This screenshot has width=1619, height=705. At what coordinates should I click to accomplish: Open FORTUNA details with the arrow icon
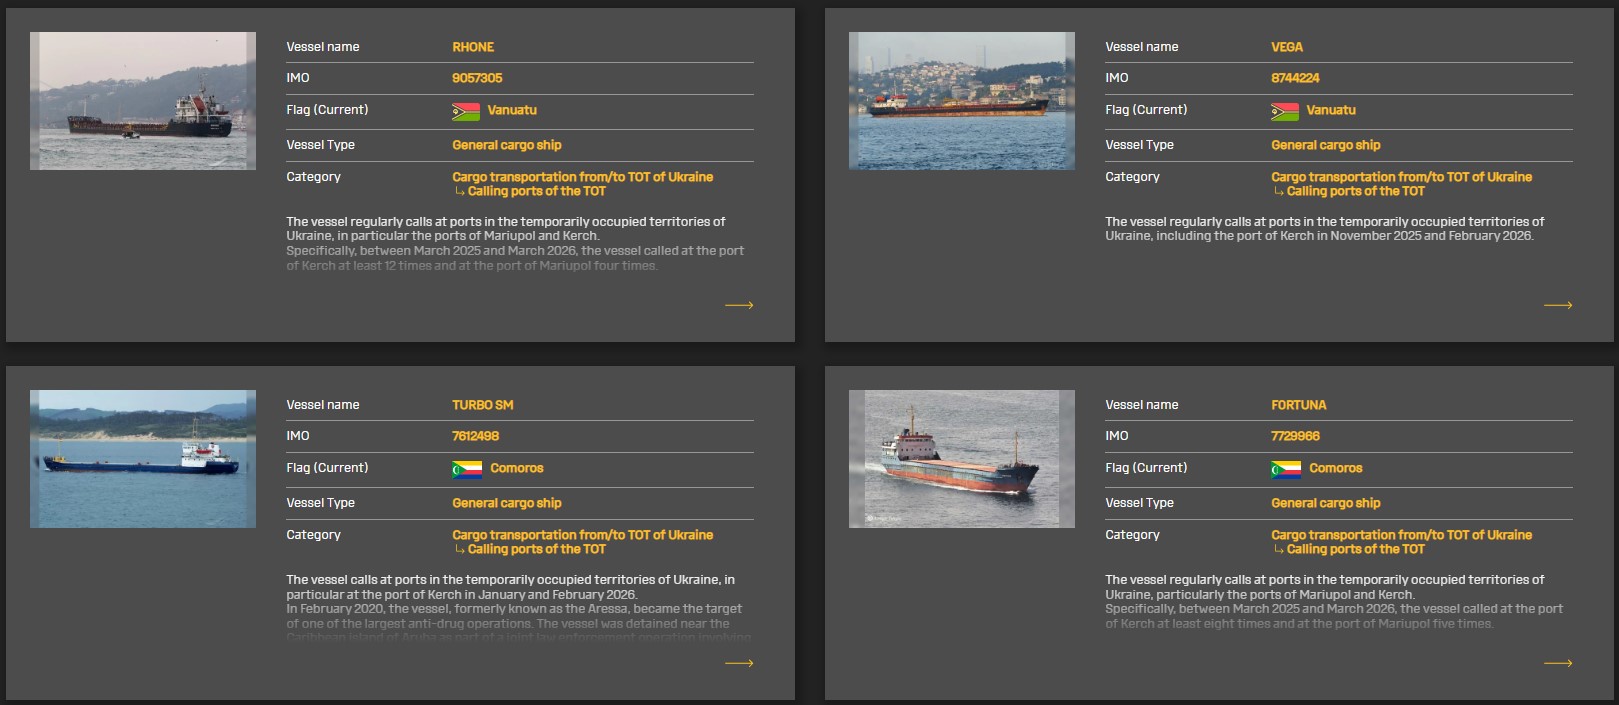1558,663
